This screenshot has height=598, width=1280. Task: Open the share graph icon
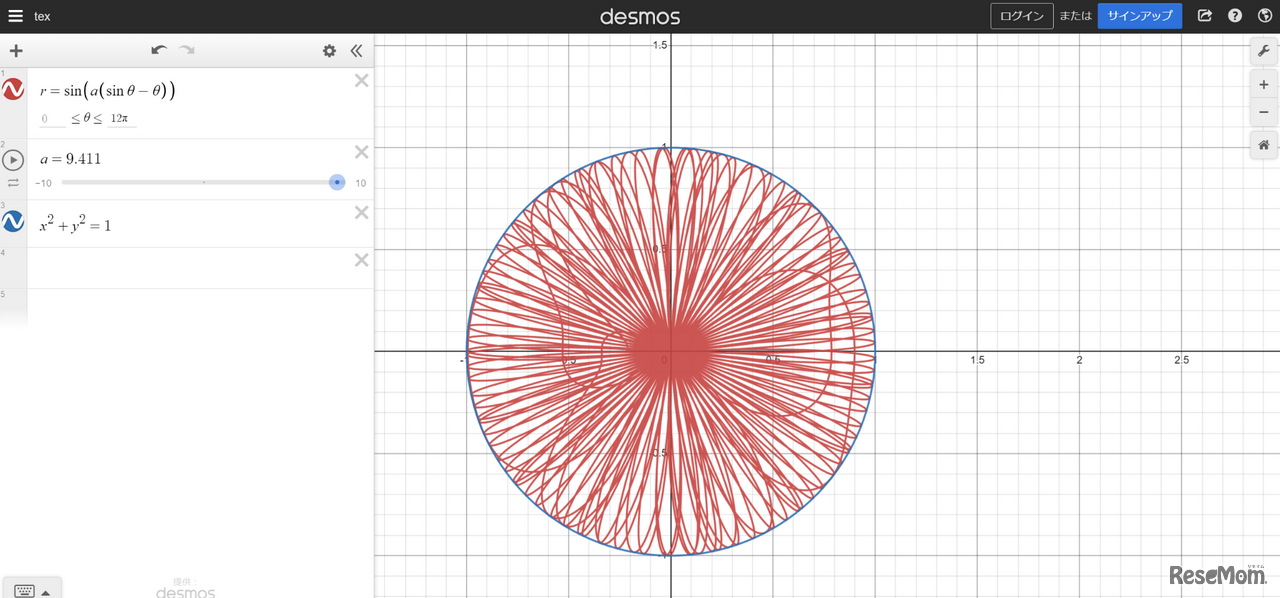pos(1205,16)
